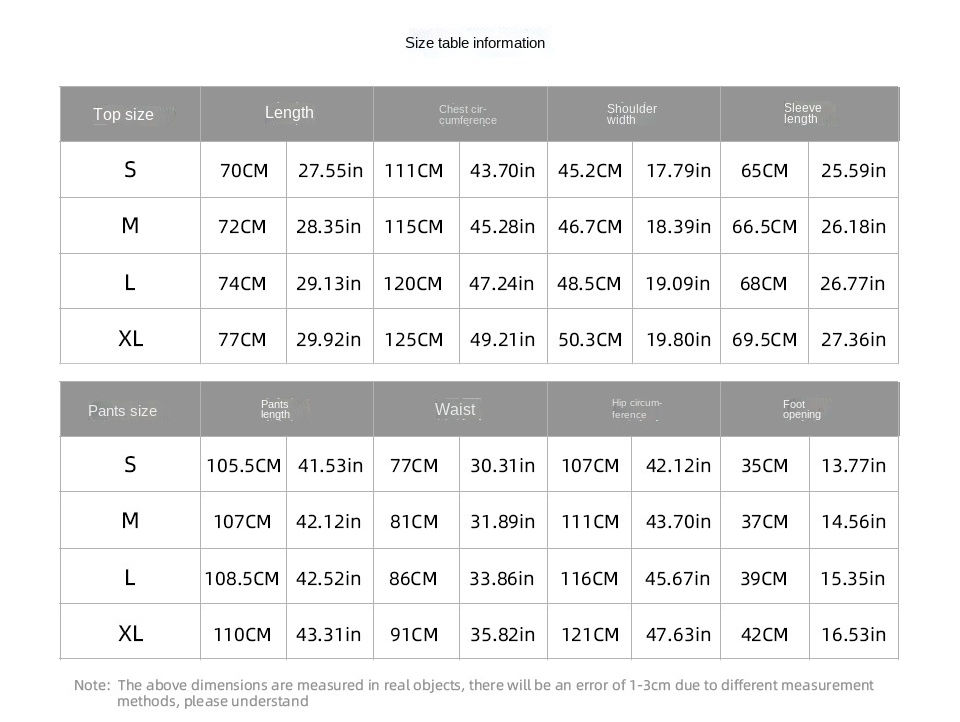Click the 'Hip circumference' column header
Screen dimensions: 960x722
click(637, 408)
